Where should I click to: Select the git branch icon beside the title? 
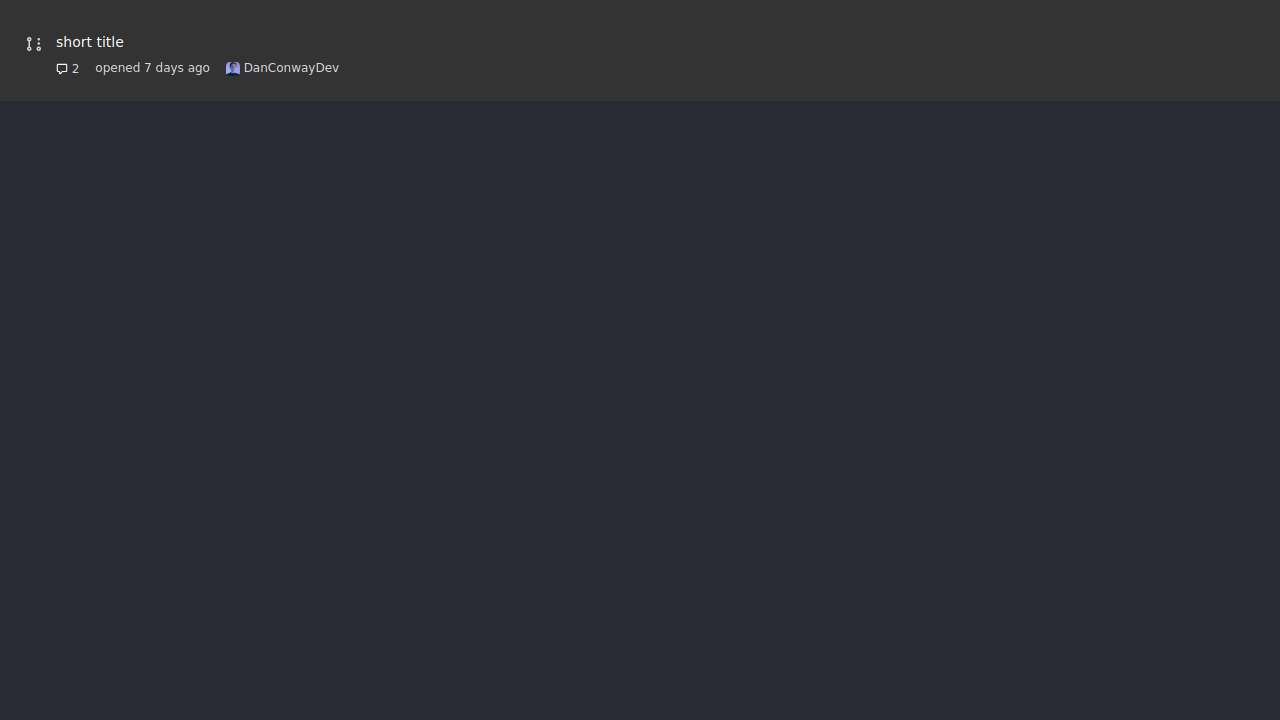33,44
